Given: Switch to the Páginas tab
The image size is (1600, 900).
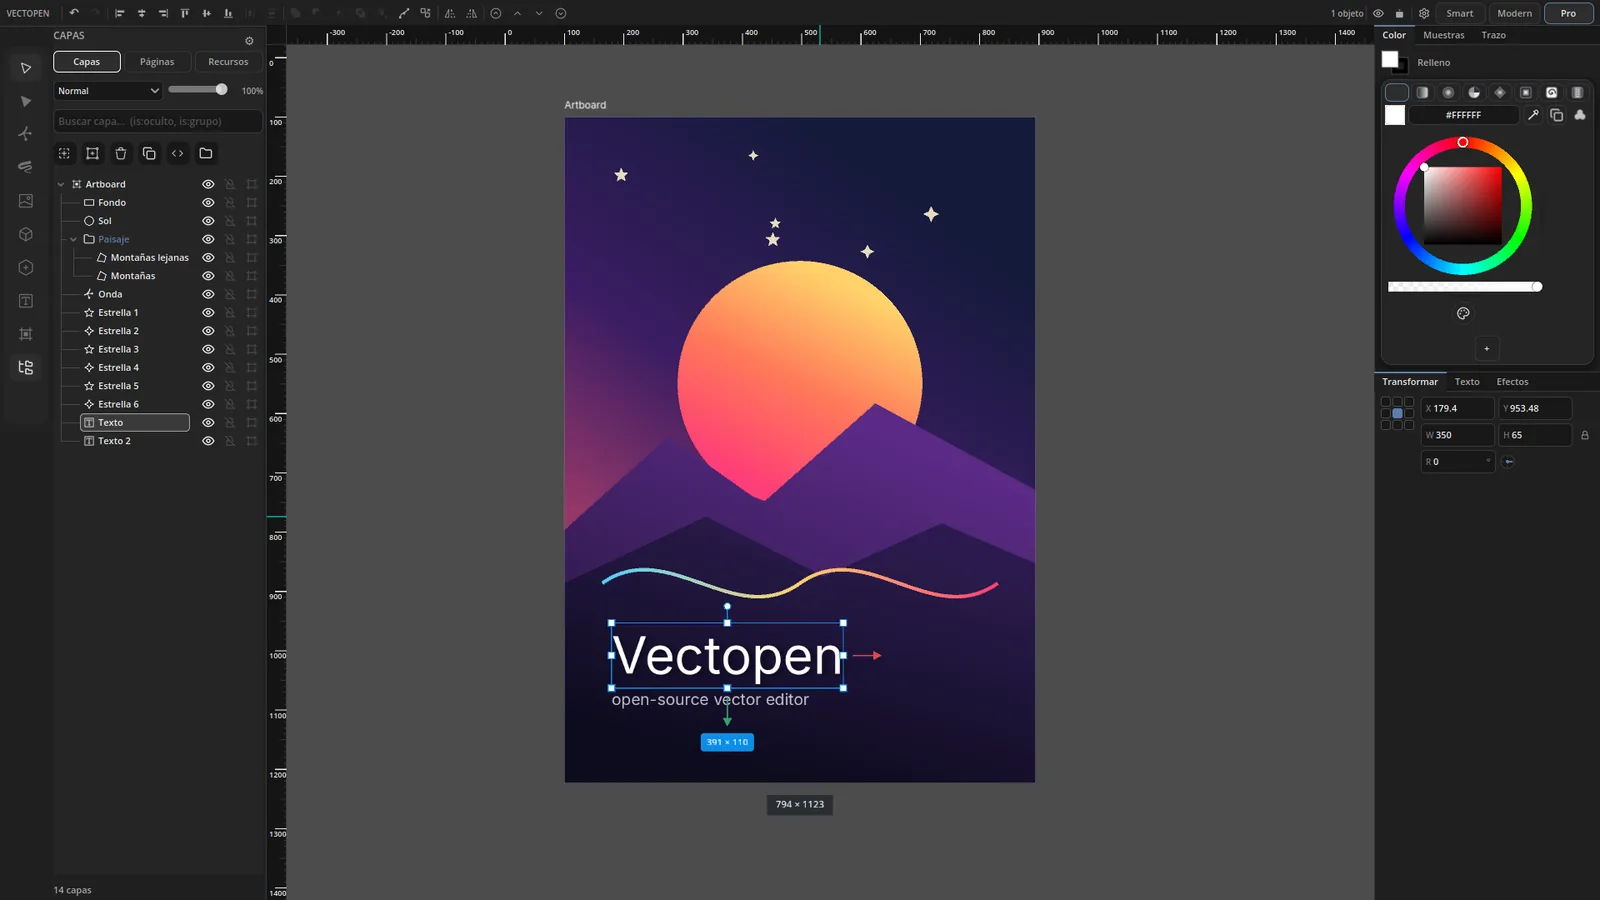Looking at the screenshot, I should click(x=157, y=62).
